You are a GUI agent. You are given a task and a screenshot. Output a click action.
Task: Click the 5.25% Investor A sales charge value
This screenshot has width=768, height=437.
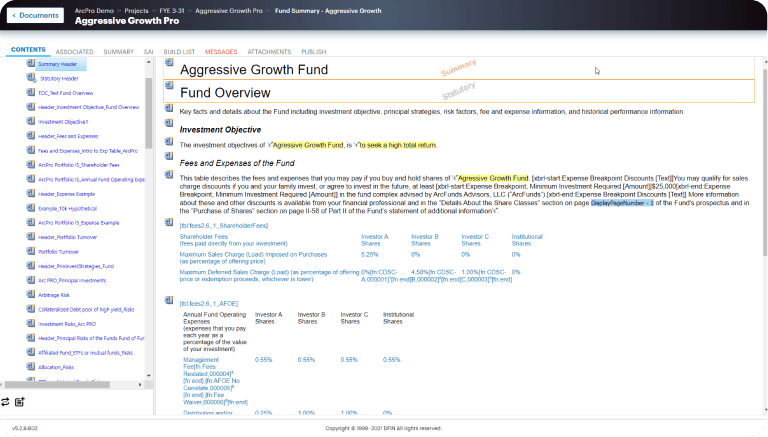tap(369, 254)
